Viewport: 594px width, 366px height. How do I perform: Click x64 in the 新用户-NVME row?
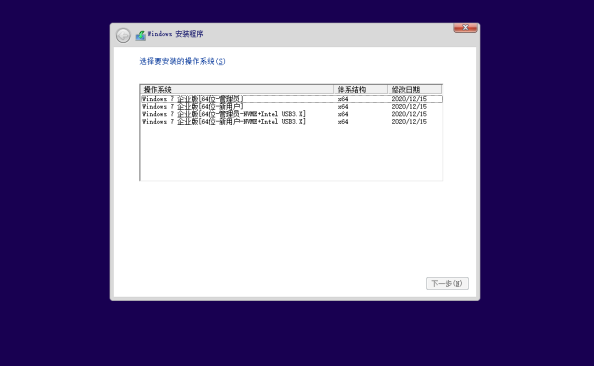click(343, 122)
